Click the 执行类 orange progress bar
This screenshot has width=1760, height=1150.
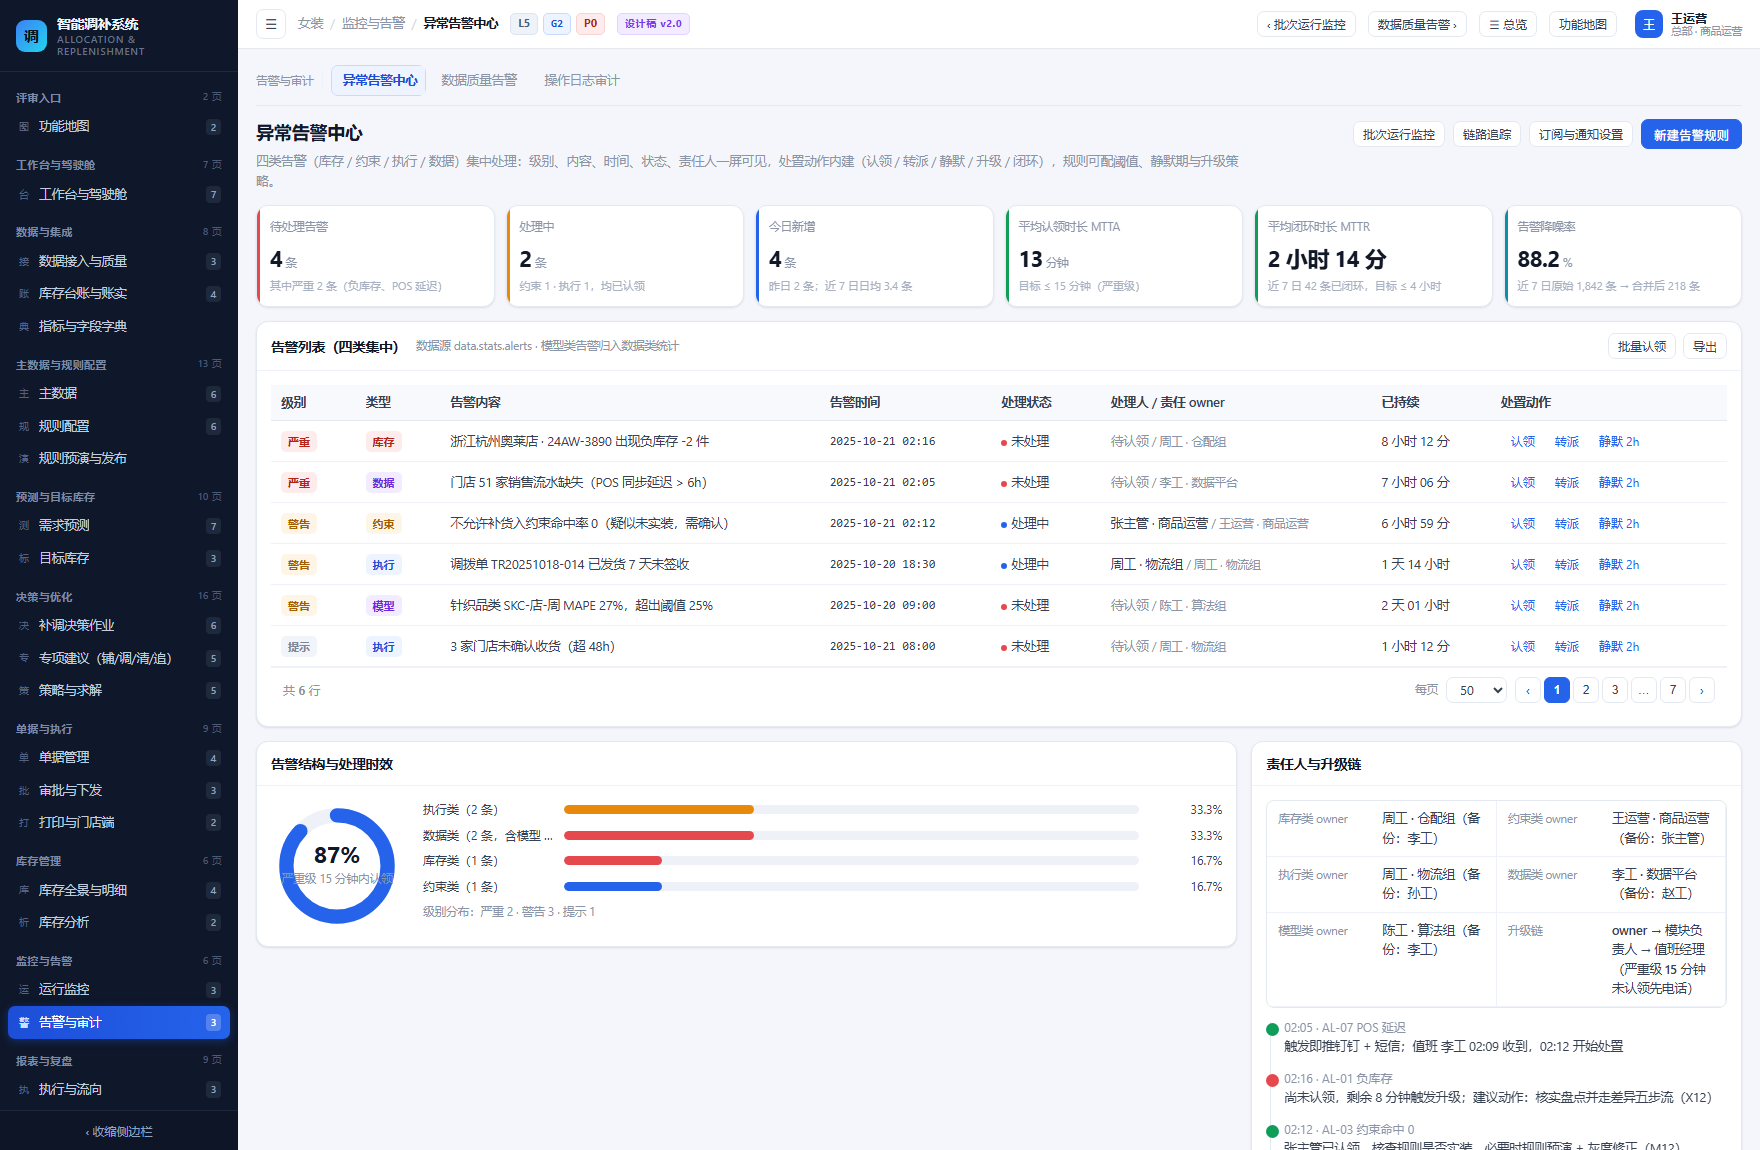tap(659, 810)
